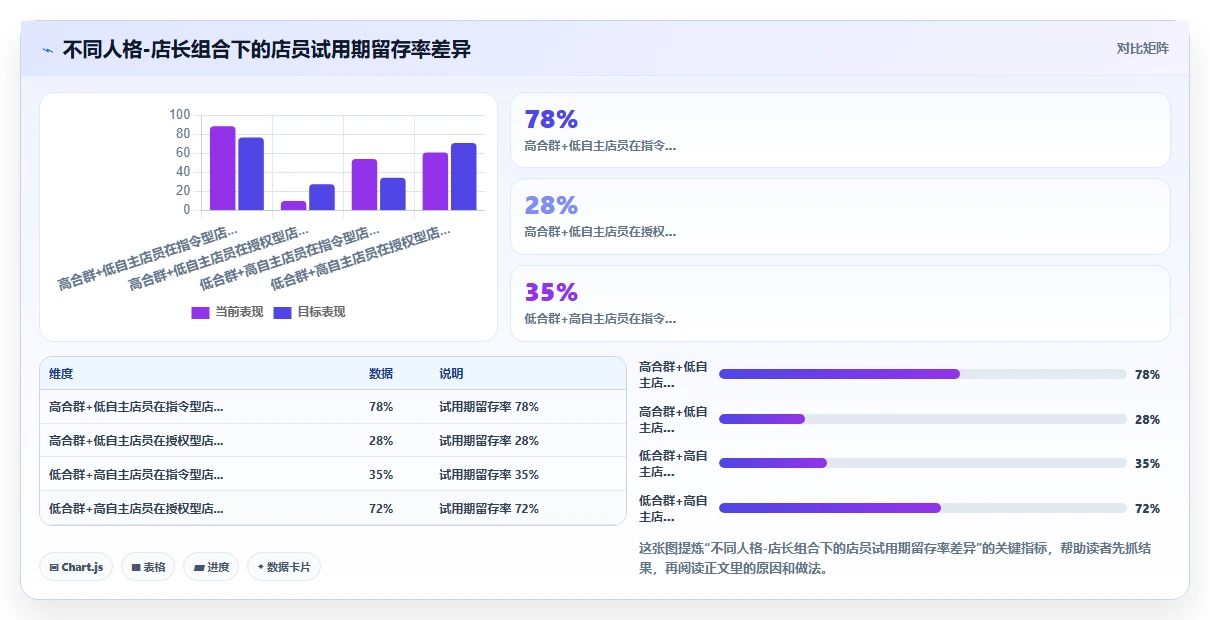Click the progress bar showing 28%
This screenshot has width=1210, height=620.
[923, 419]
